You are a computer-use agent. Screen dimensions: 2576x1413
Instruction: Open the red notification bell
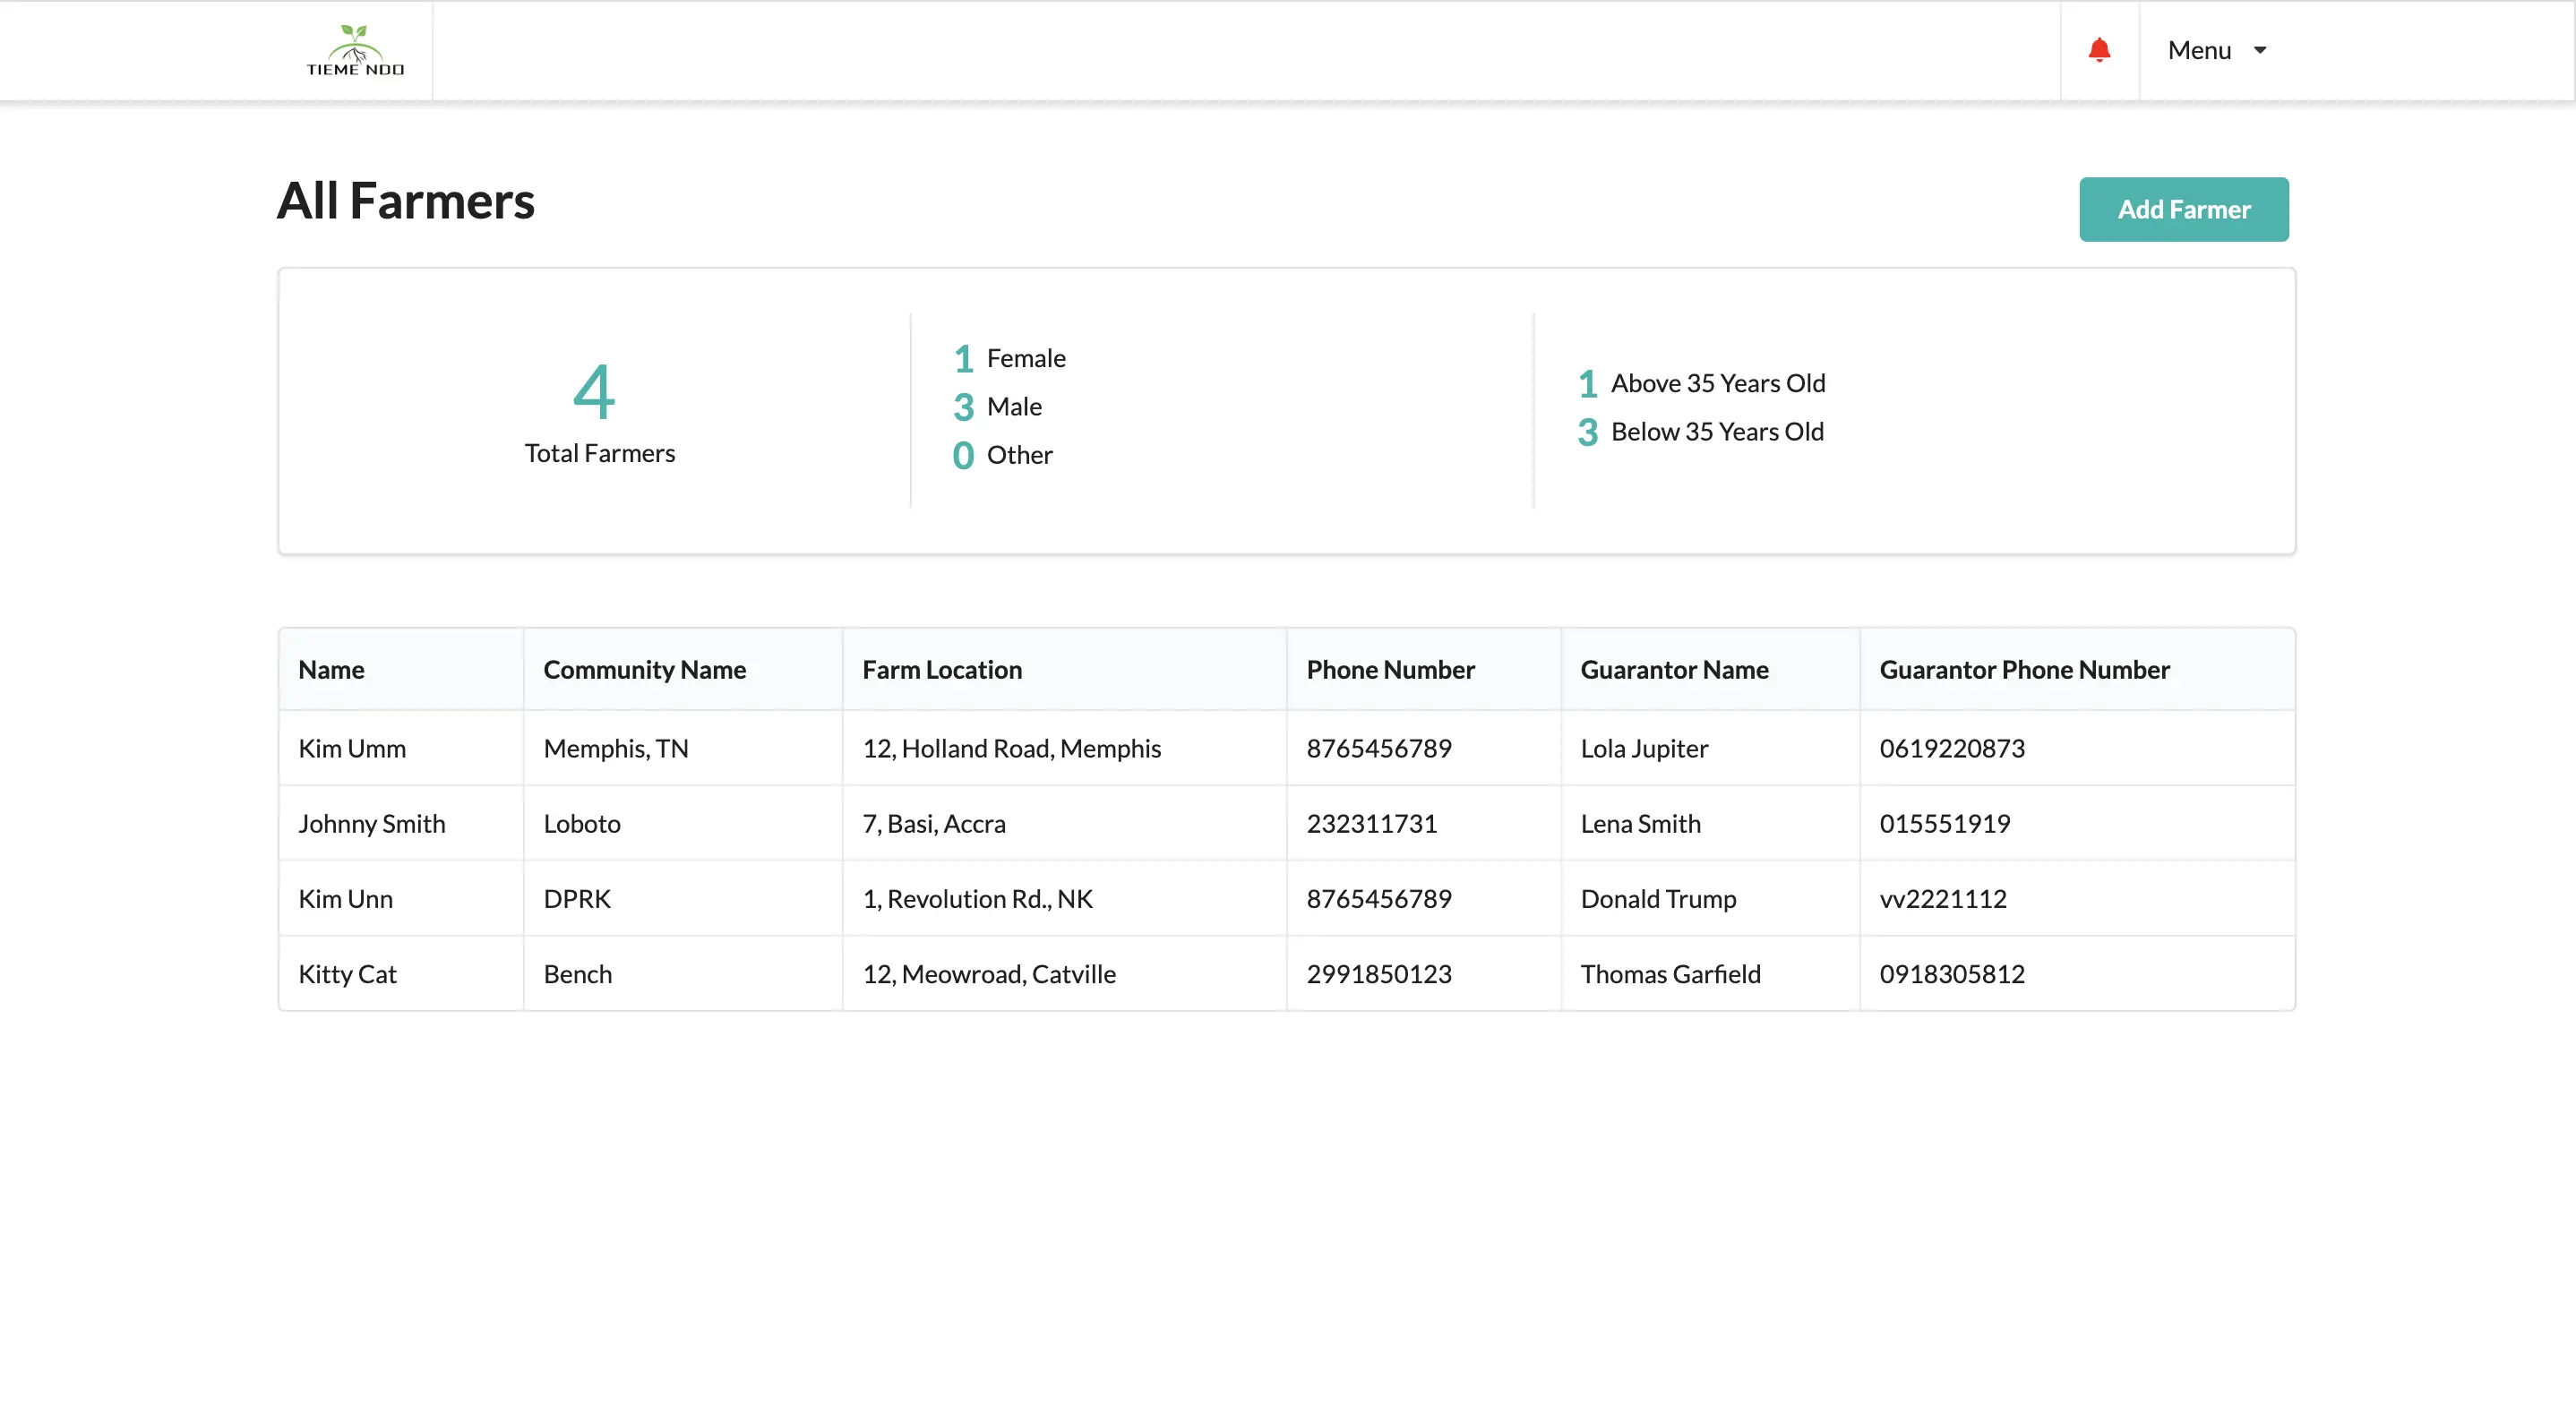click(x=2099, y=50)
